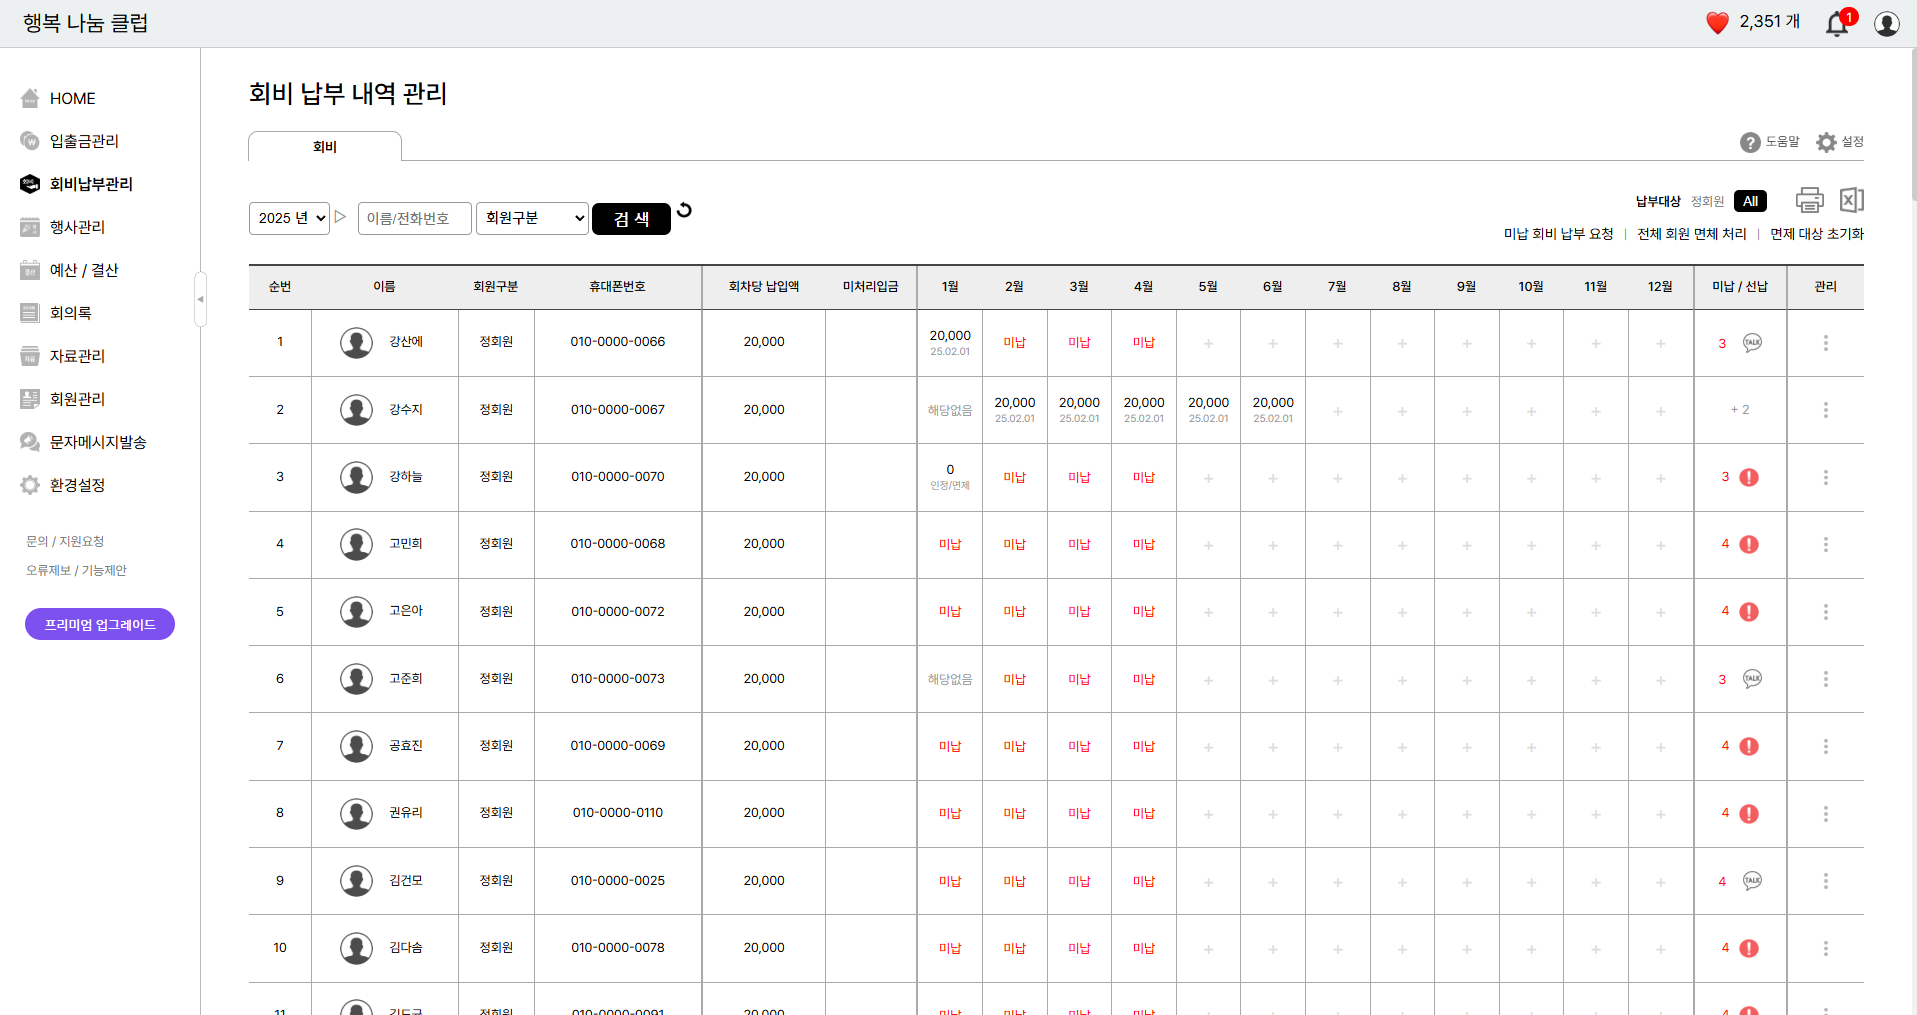Click talk message icon in 강산에 row

(x=1752, y=343)
